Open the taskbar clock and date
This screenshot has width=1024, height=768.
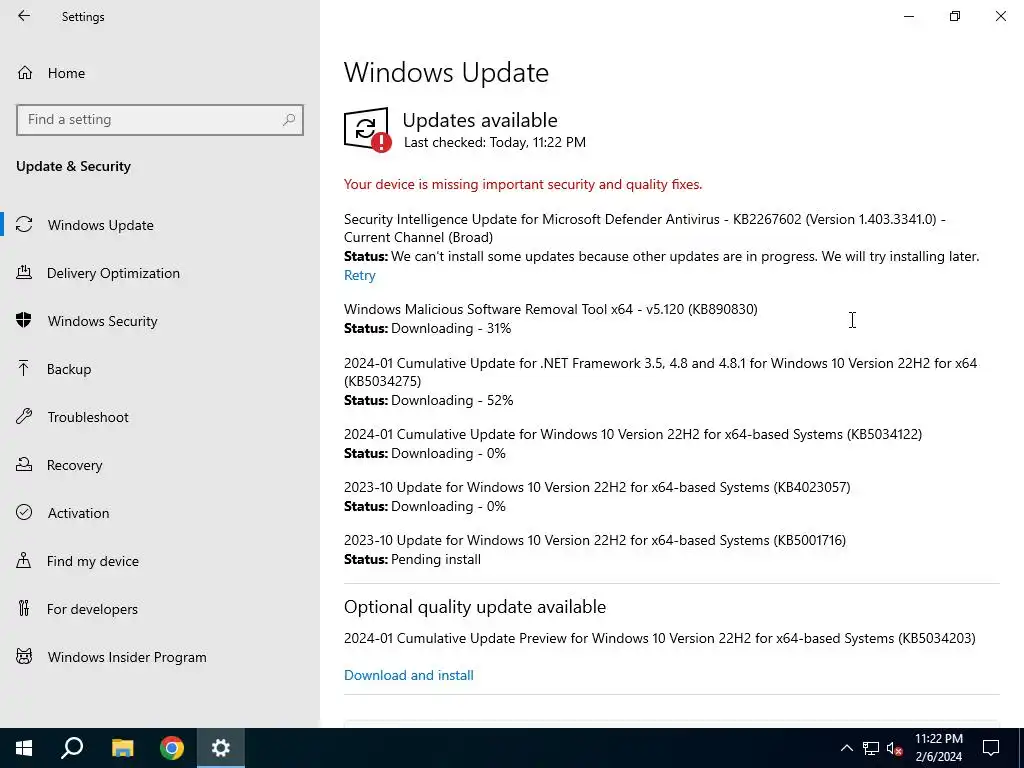(938, 748)
